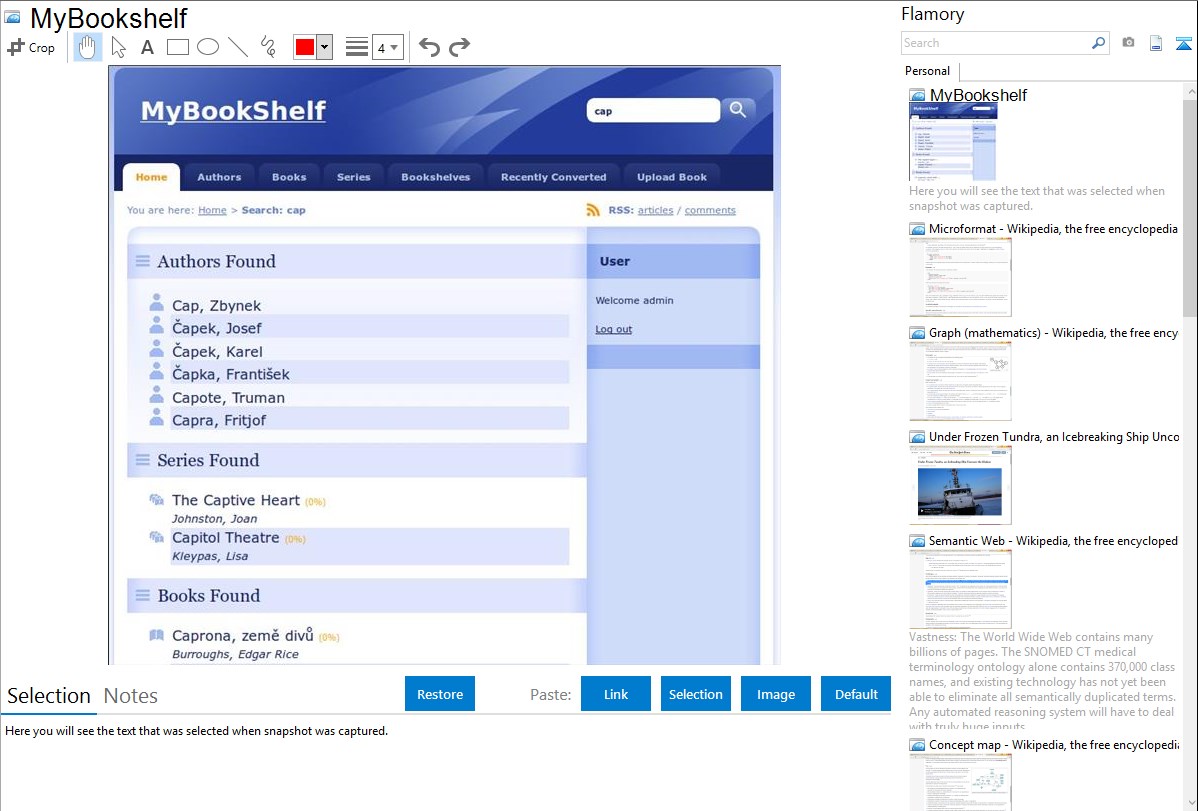The height and width of the screenshot is (811, 1198).
Task: Click the camera capture icon
Action: [1128, 43]
